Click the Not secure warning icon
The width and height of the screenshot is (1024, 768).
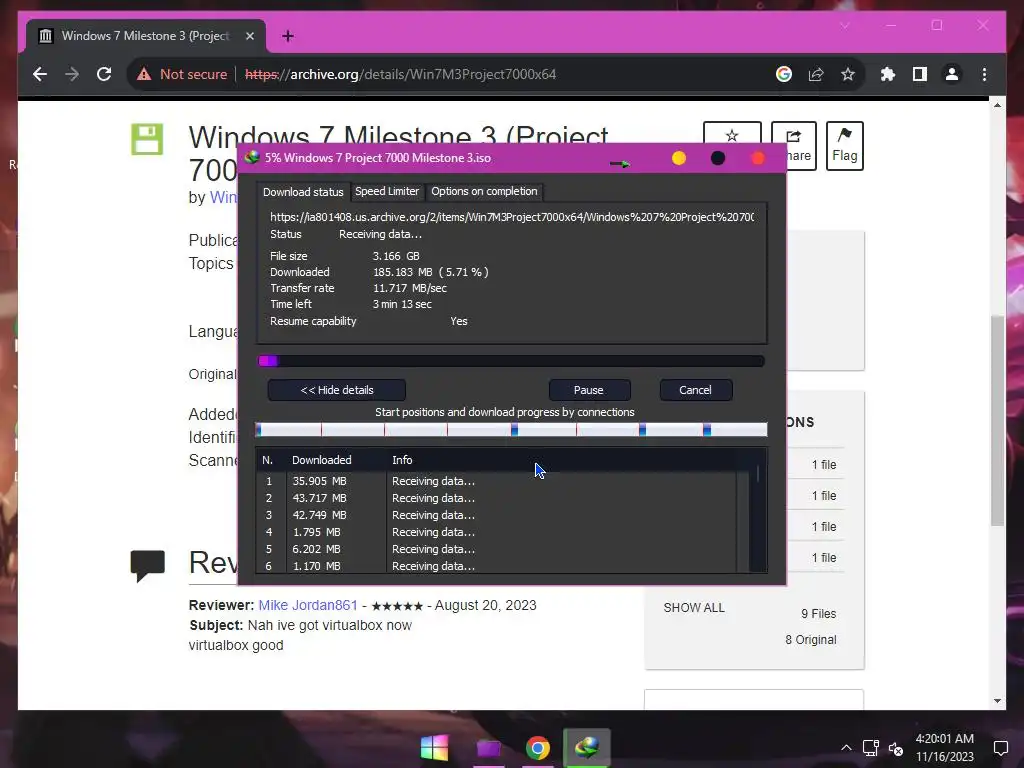(x=144, y=74)
